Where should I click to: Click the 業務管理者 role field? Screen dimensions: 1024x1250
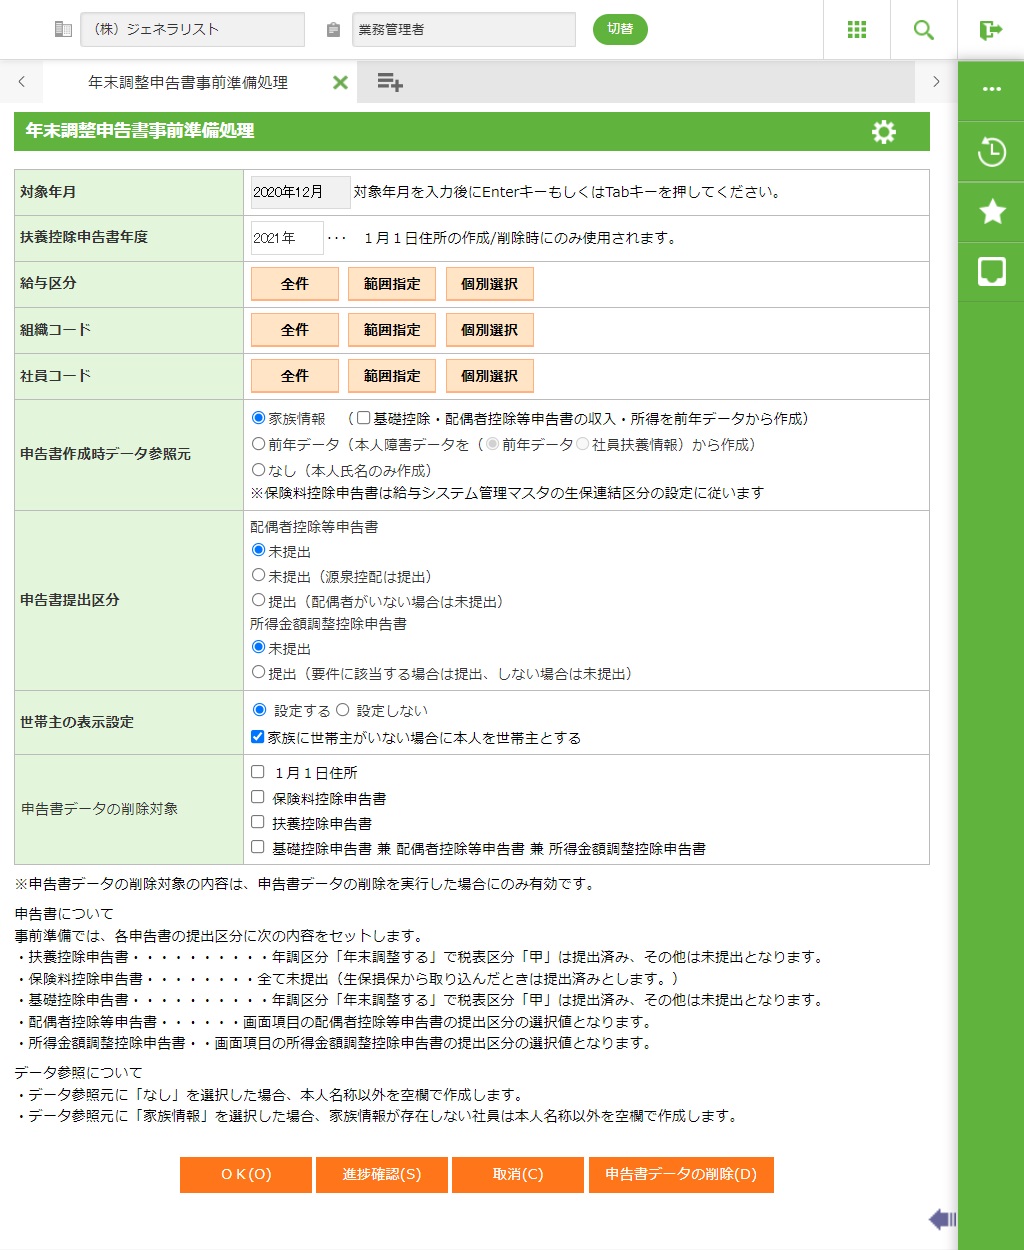point(464,29)
